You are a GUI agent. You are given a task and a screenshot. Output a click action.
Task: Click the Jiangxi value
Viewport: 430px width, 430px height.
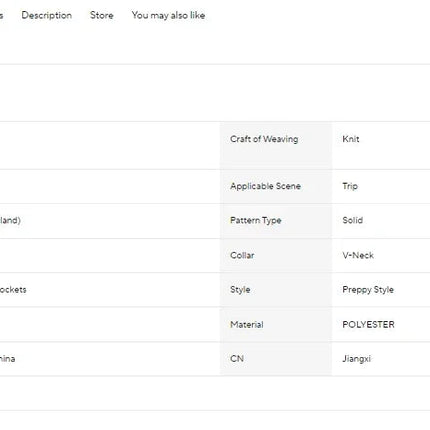pos(356,359)
